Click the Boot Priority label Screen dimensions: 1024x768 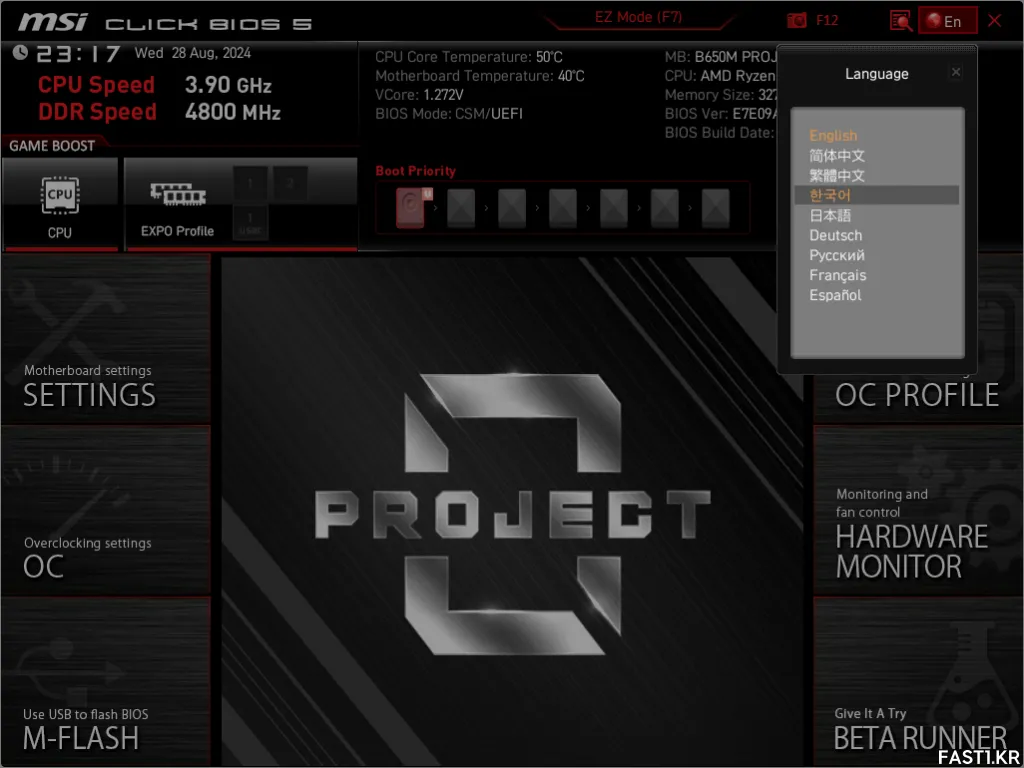(415, 171)
